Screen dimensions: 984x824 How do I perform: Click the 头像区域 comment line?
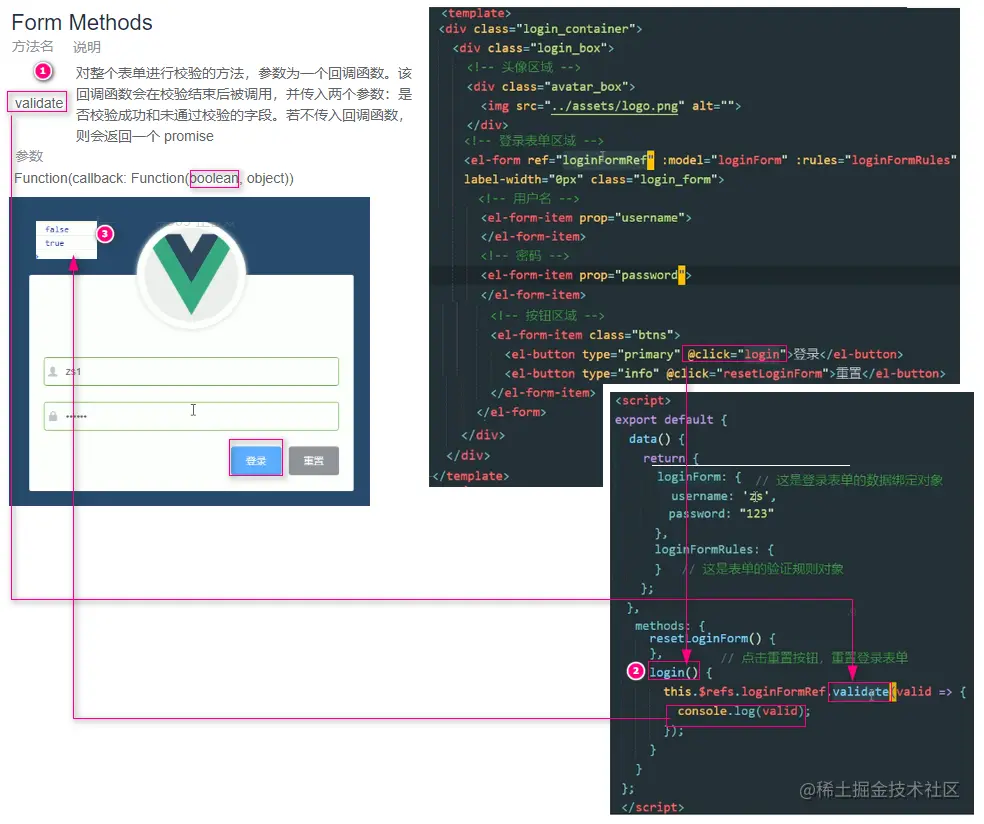[x=523, y=67]
